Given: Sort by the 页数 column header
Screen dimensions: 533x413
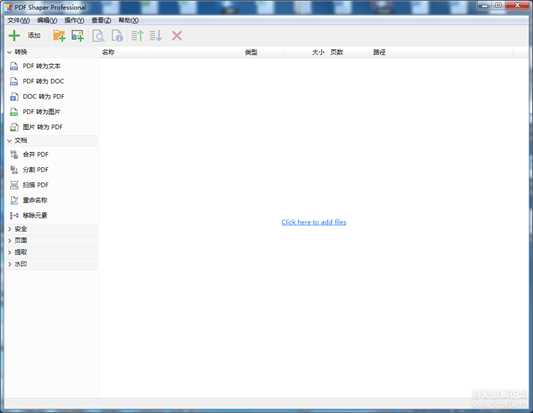Looking at the screenshot, I should 337,52.
